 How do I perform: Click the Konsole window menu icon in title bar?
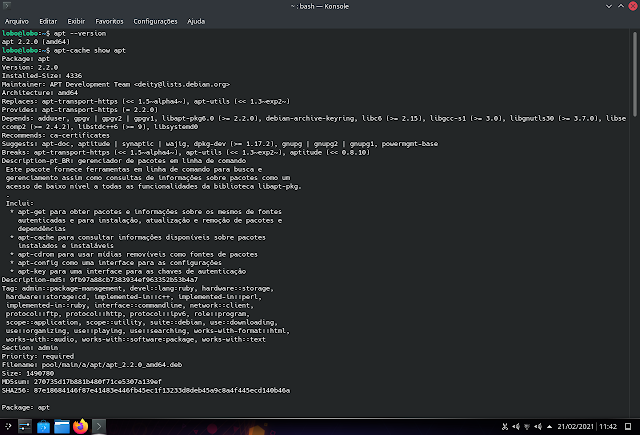7,6
